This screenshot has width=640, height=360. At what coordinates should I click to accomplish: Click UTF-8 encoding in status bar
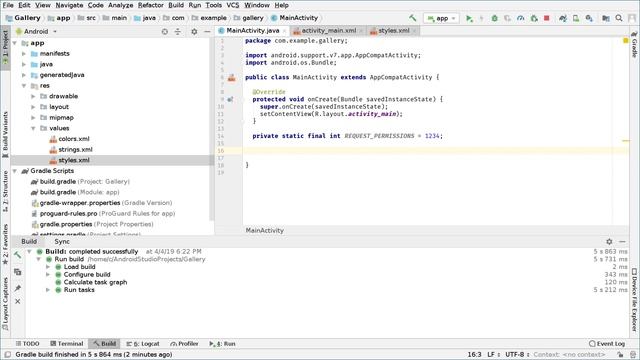point(517,355)
